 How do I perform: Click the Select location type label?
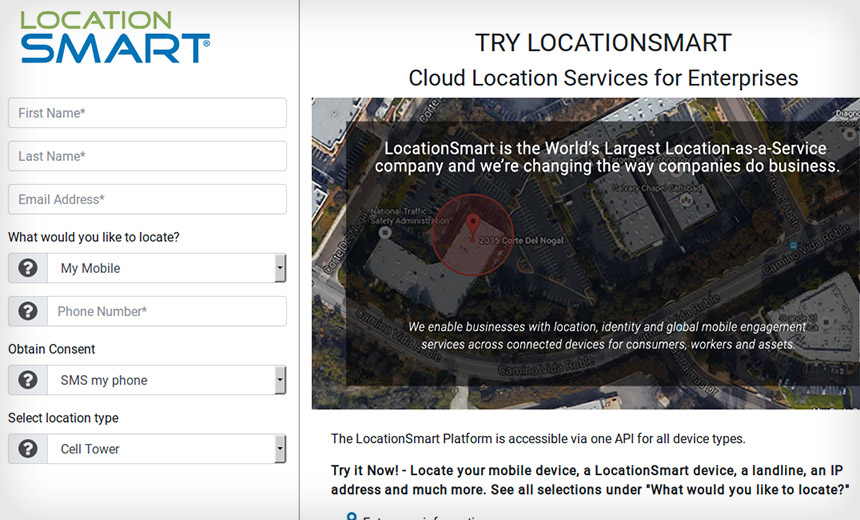tap(63, 418)
